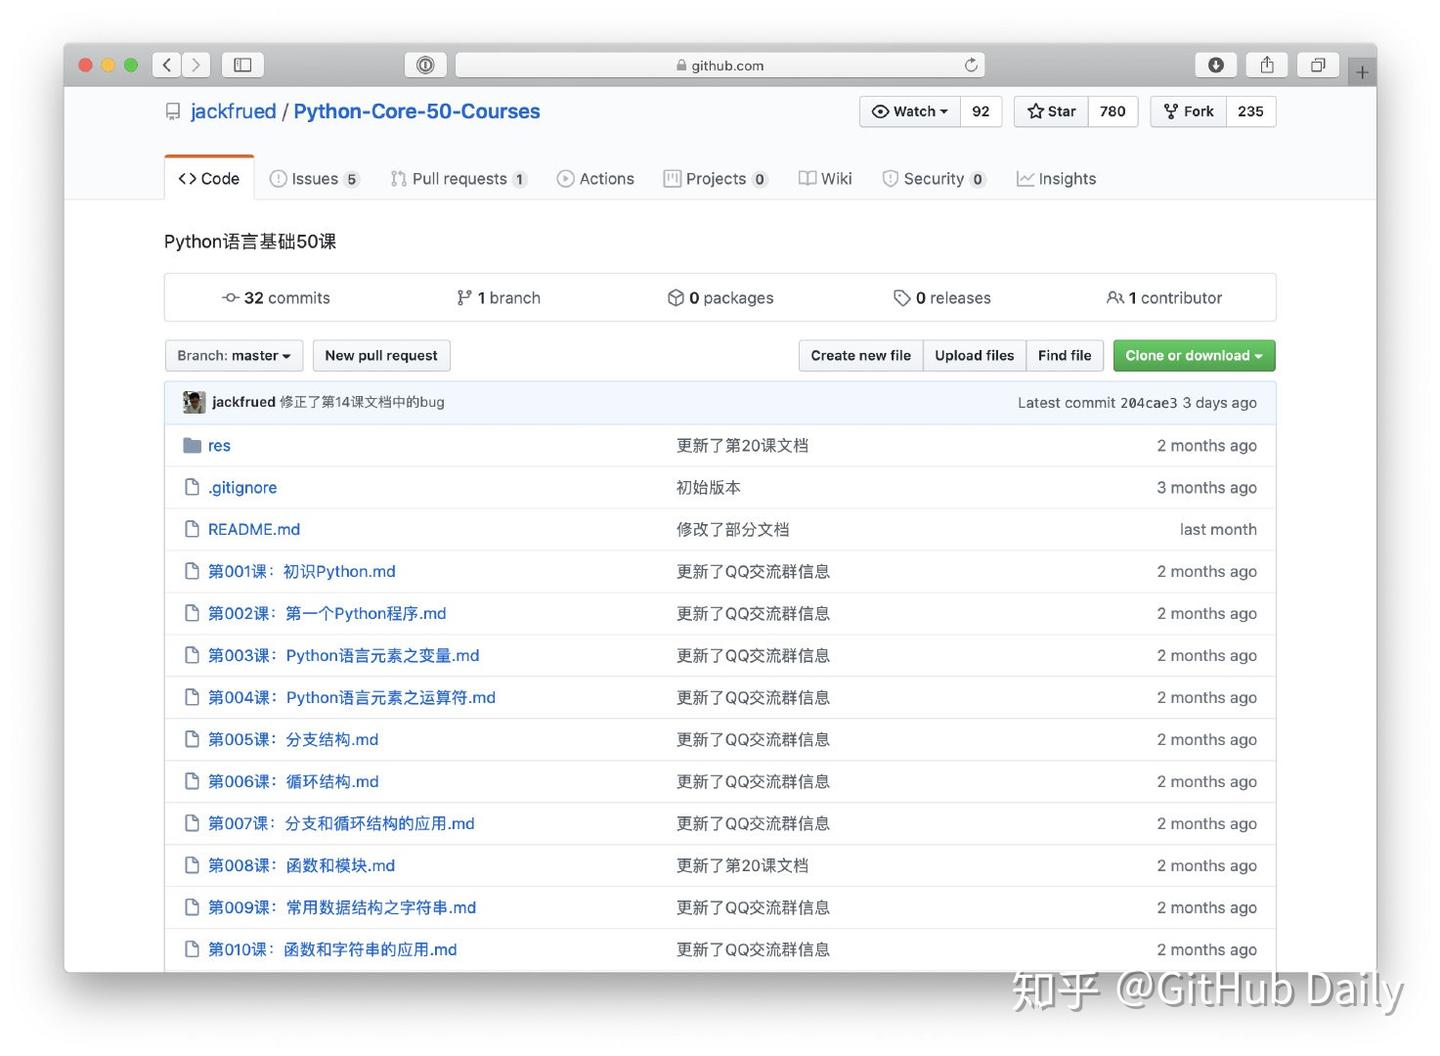The width and height of the screenshot is (1440, 1056).
Task: Expand the Clone or download dropdown
Action: tap(1193, 355)
